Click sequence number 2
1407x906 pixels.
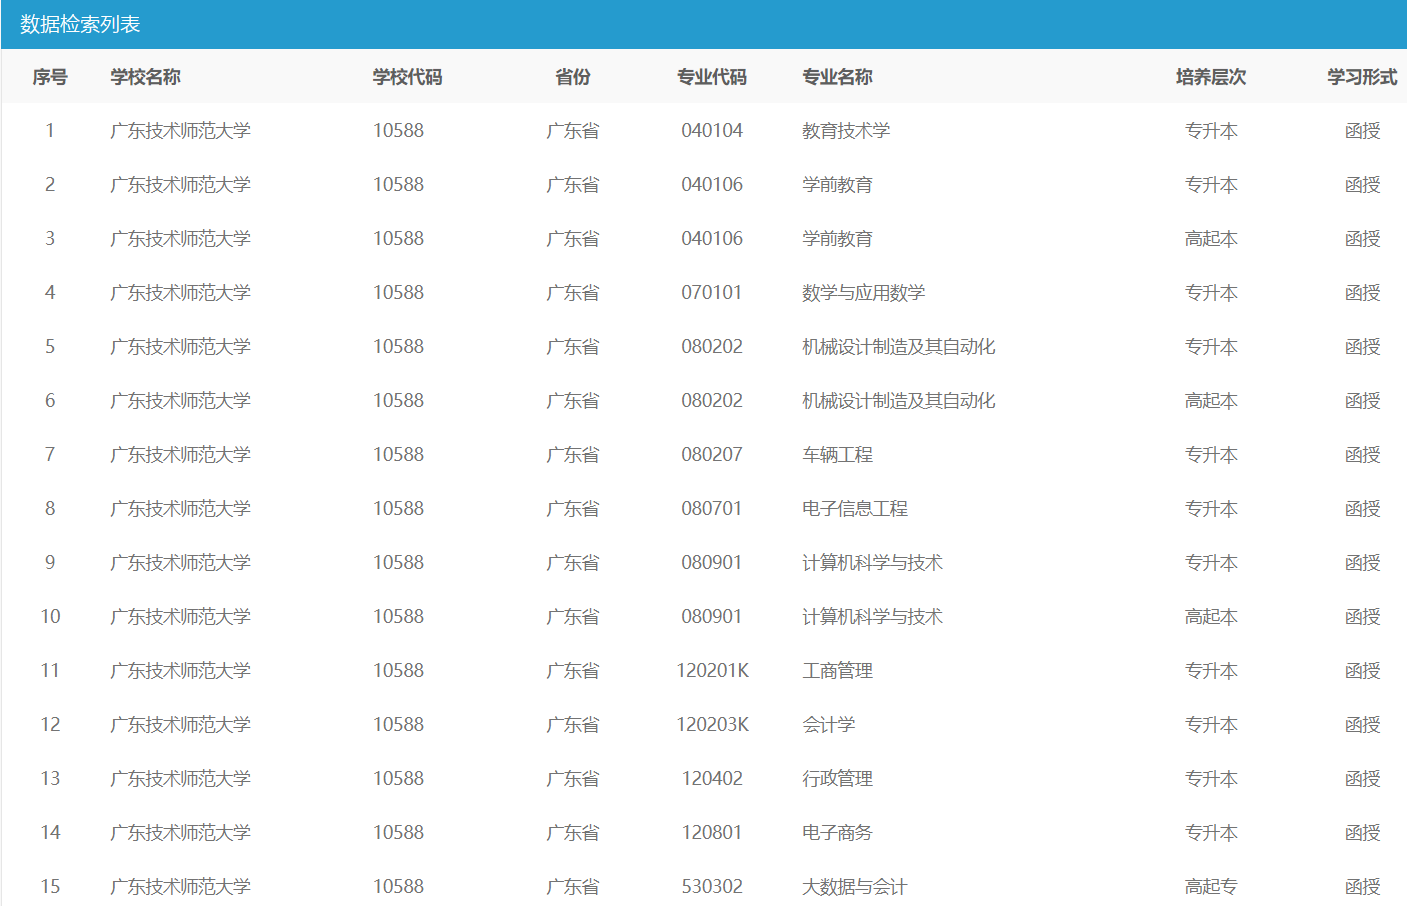click(50, 185)
